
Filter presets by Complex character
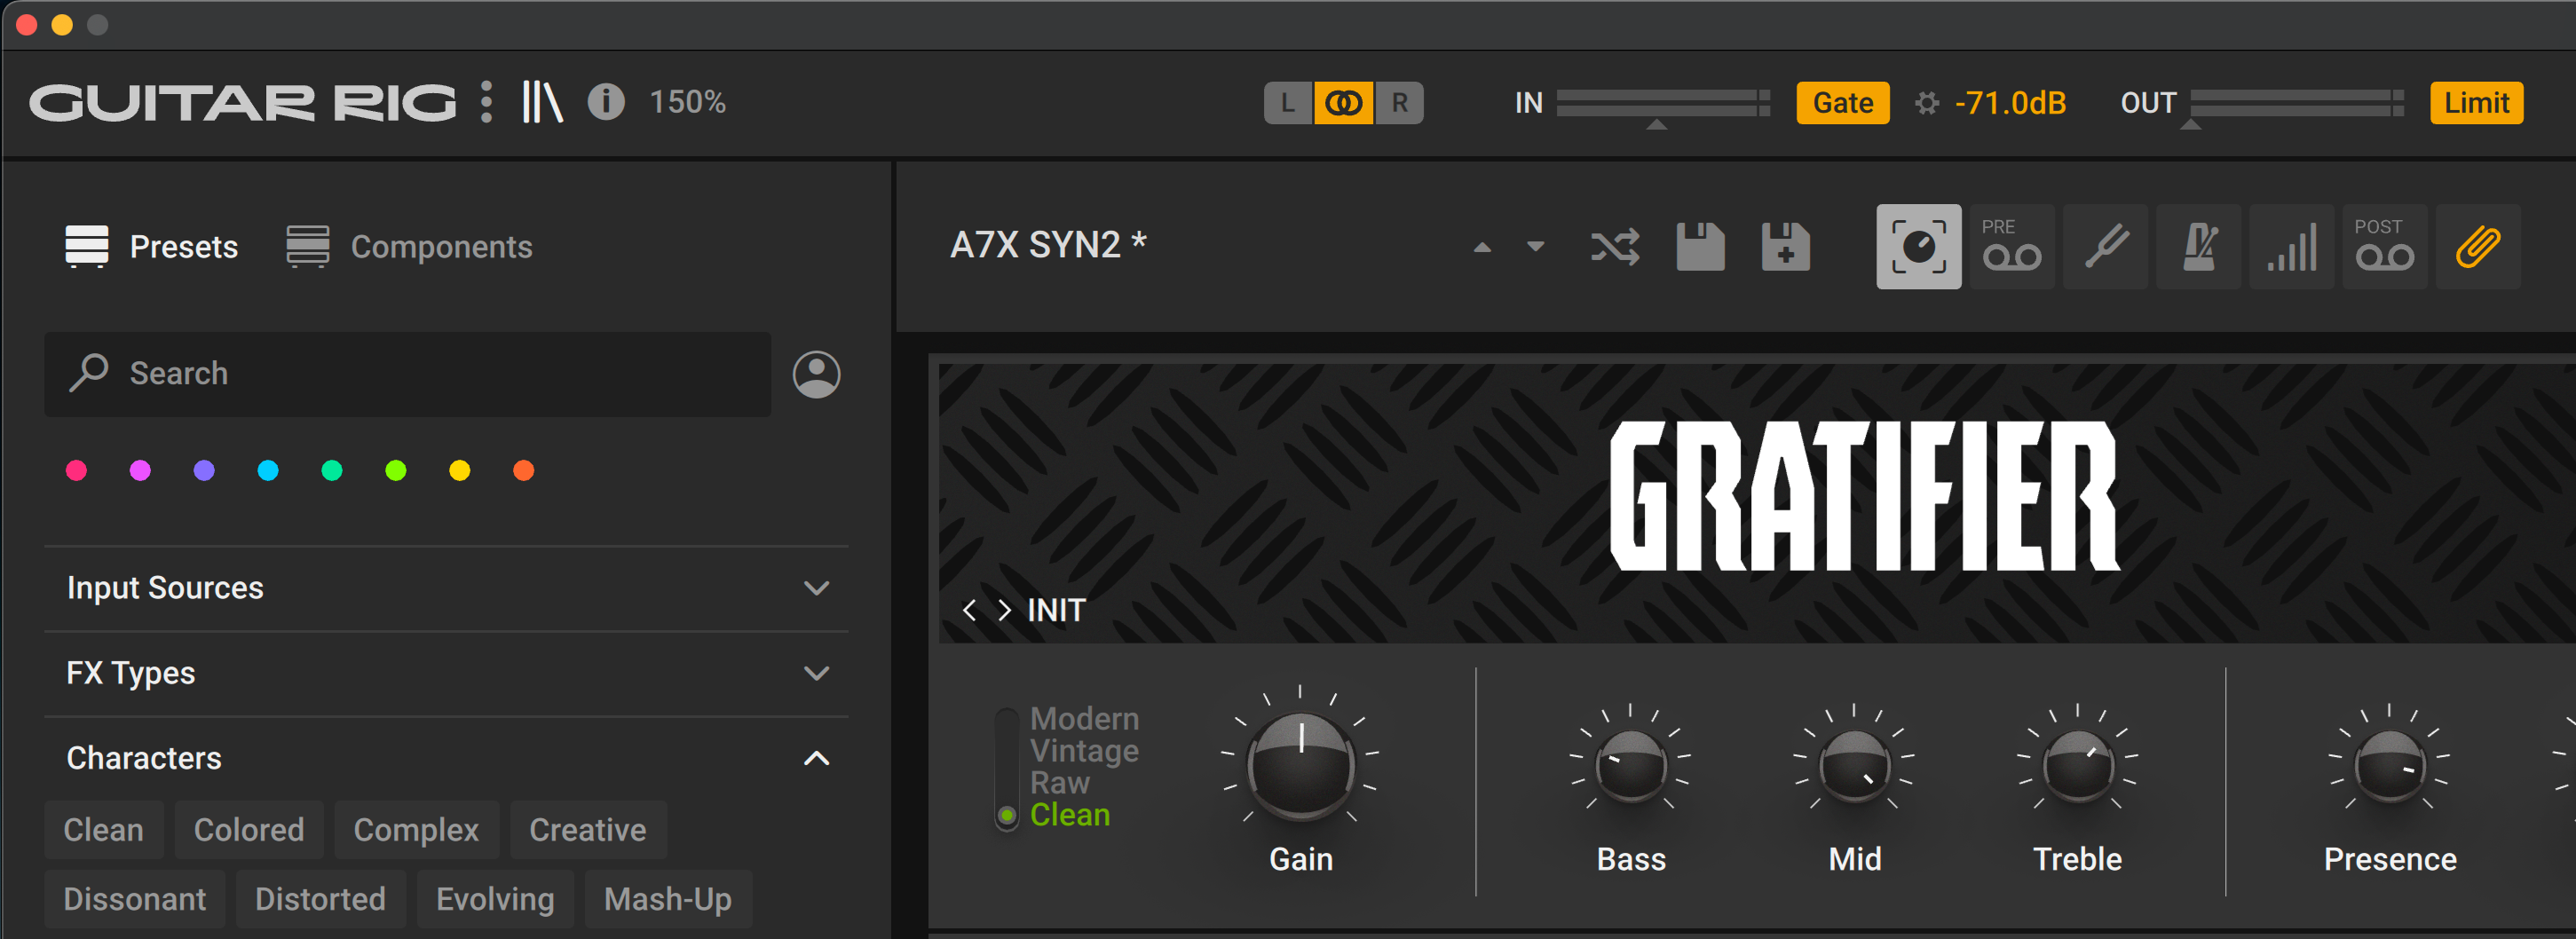pyautogui.click(x=416, y=830)
